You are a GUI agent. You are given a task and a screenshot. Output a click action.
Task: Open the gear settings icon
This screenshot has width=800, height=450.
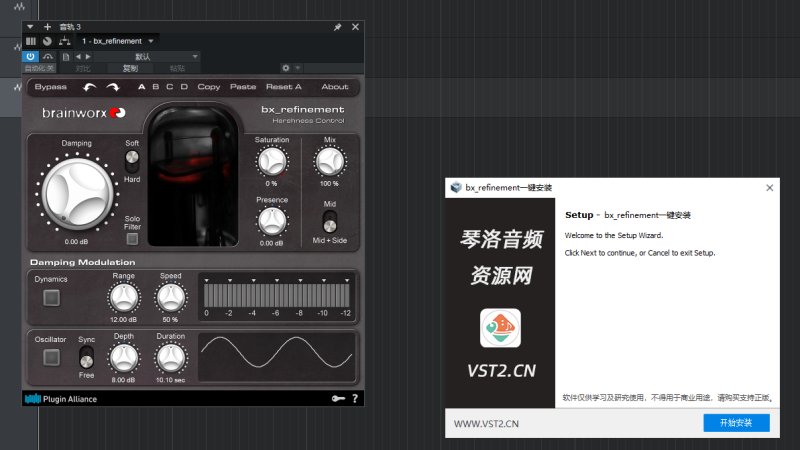point(286,68)
